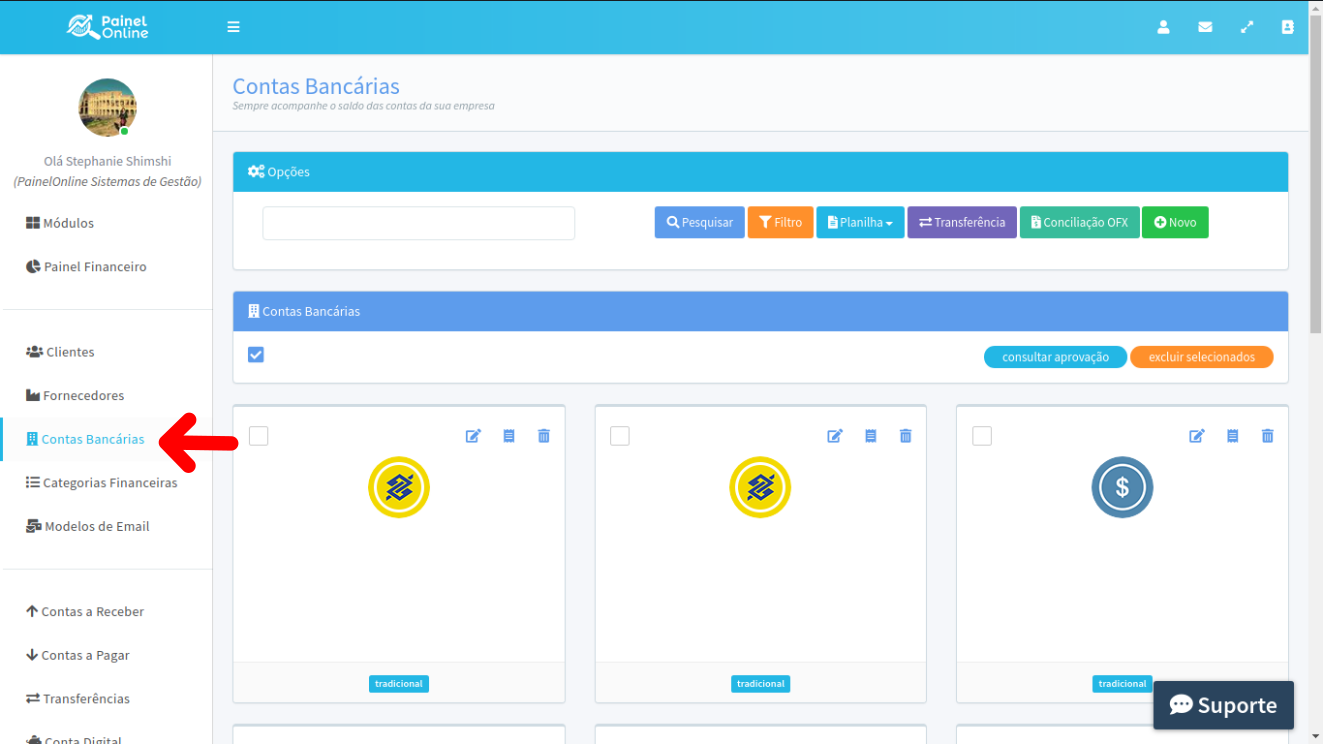Click consultar aprovação button
Viewport: 1323px width, 744px height.
pyautogui.click(x=1055, y=357)
